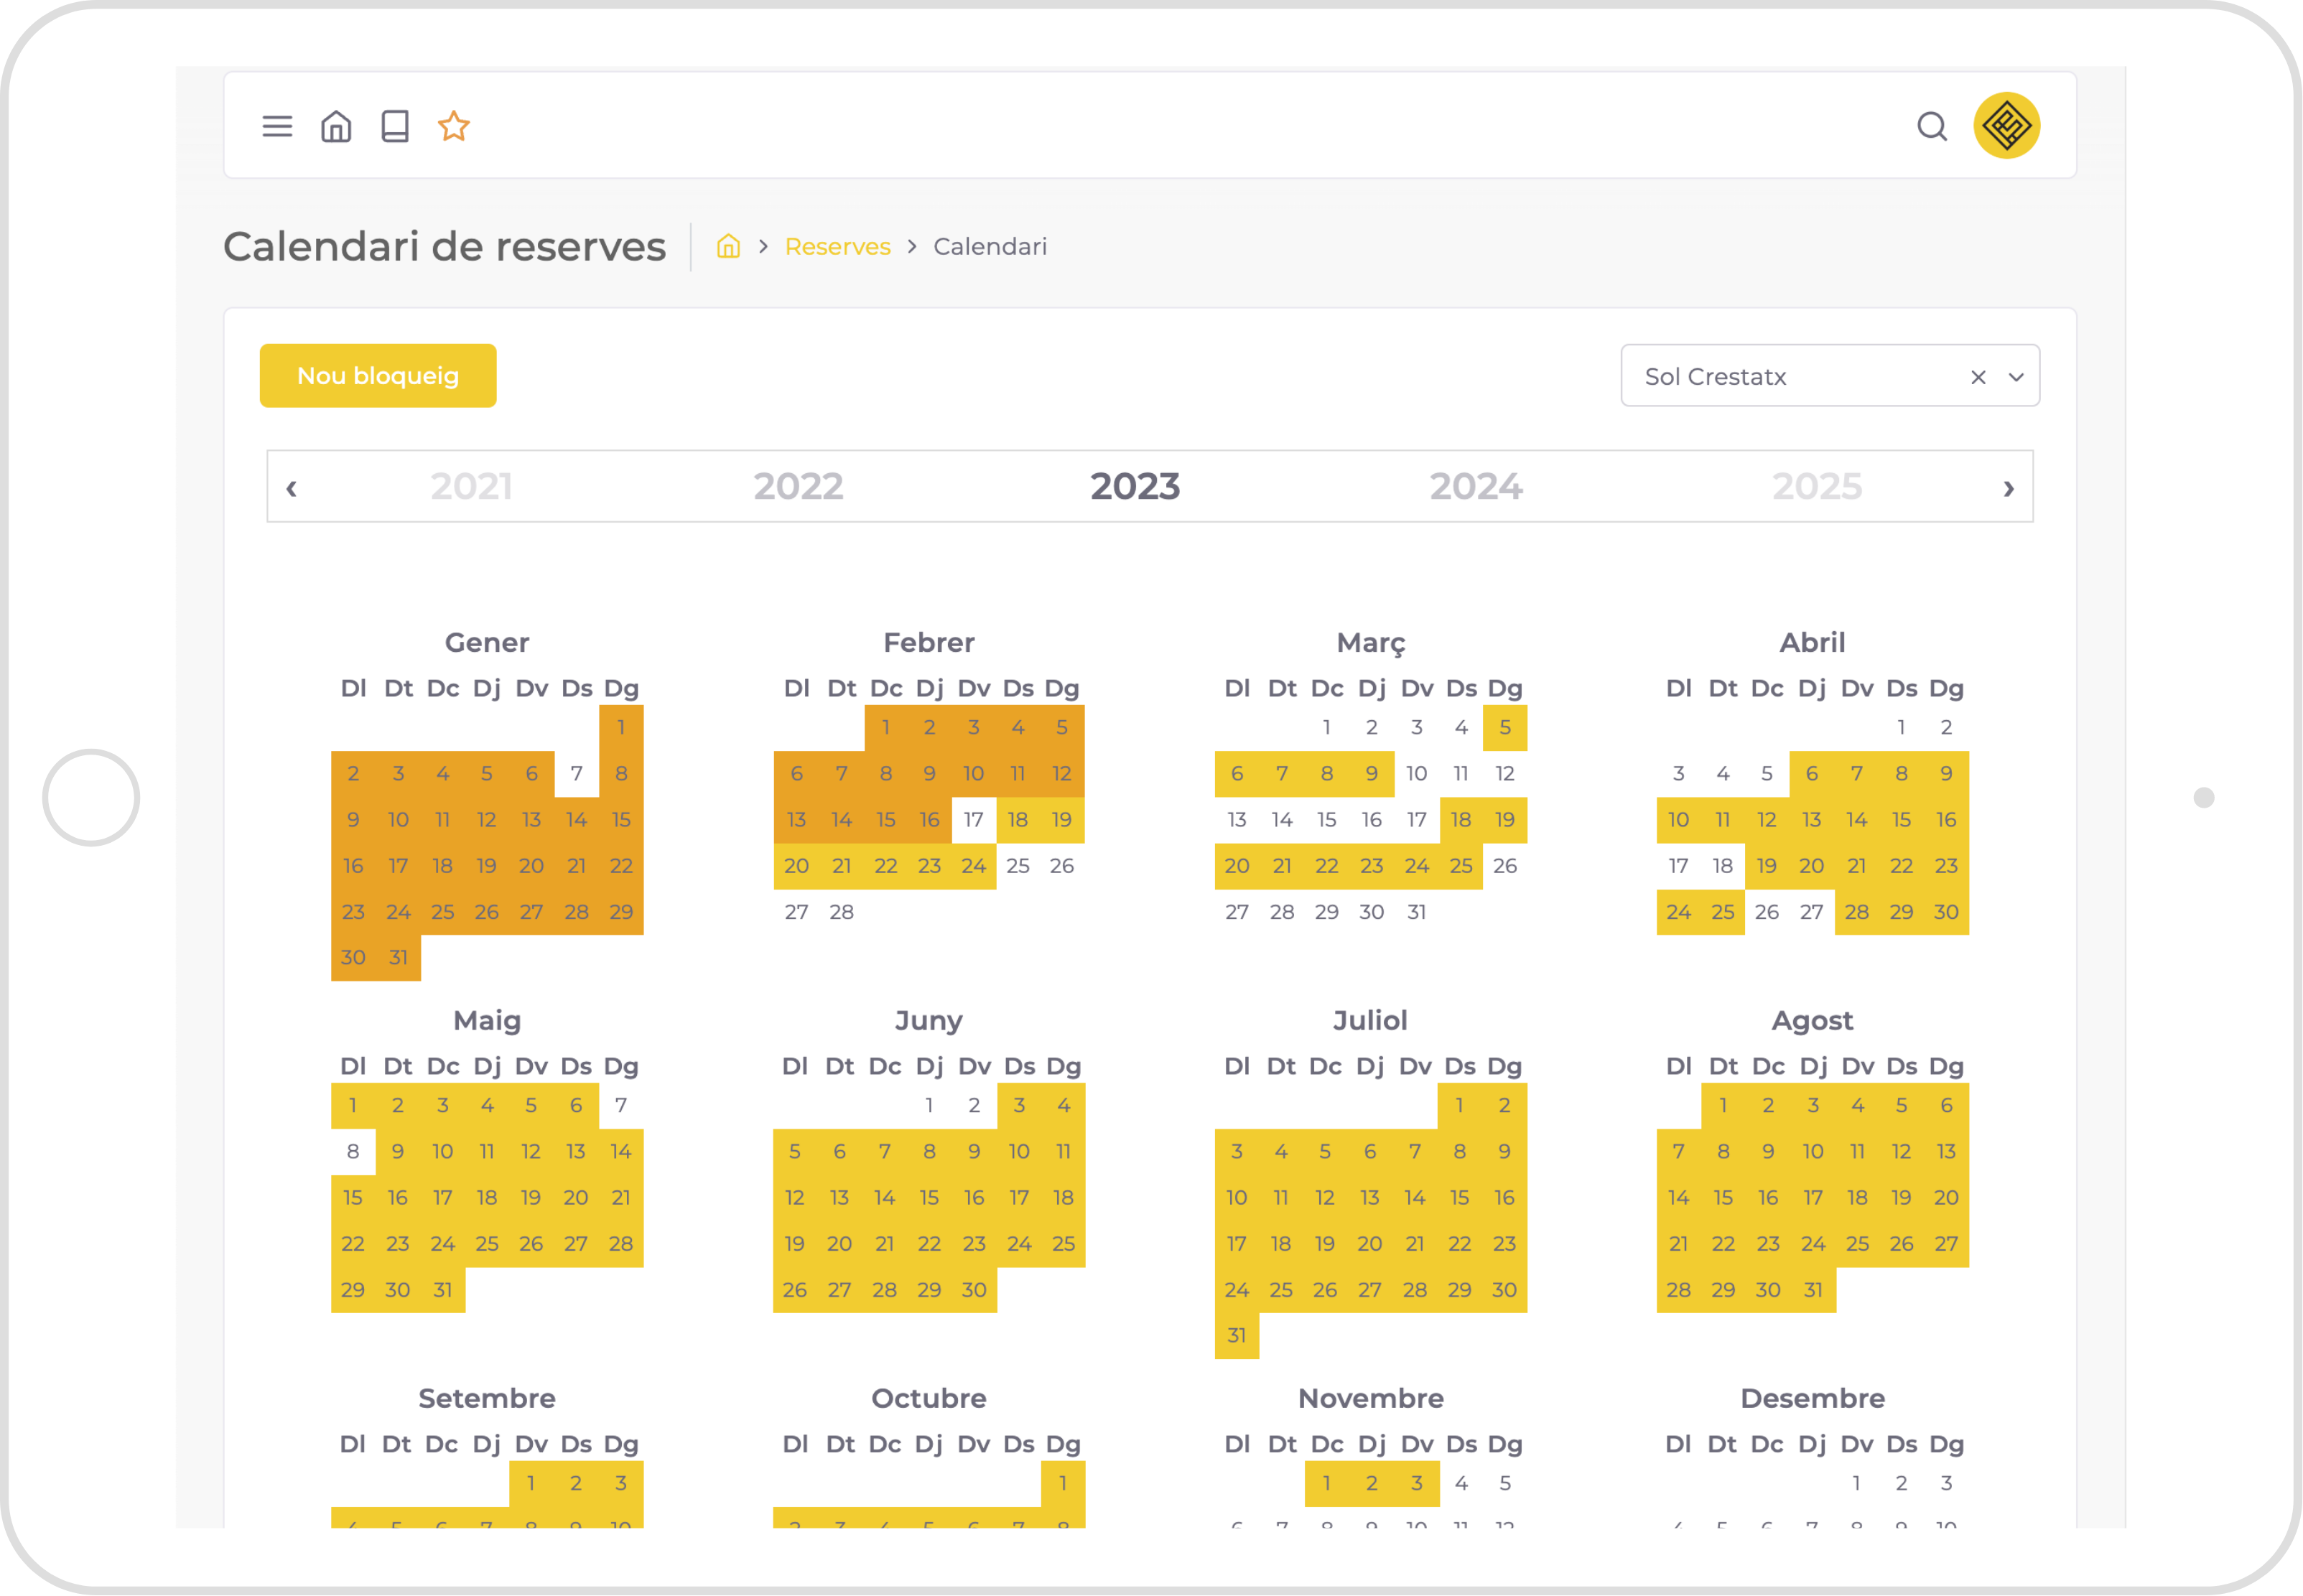Open the yellow profile avatar logo
The image size is (2303, 1596).
tap(2006, 126)
